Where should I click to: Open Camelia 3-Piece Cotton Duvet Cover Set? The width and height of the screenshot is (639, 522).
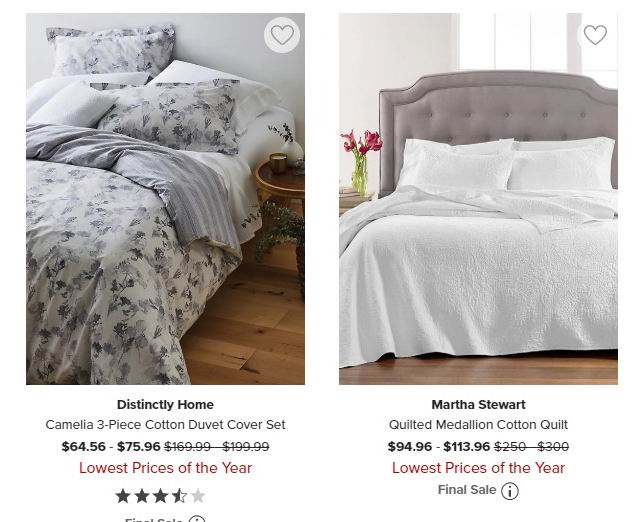click(x=165, y=425)
